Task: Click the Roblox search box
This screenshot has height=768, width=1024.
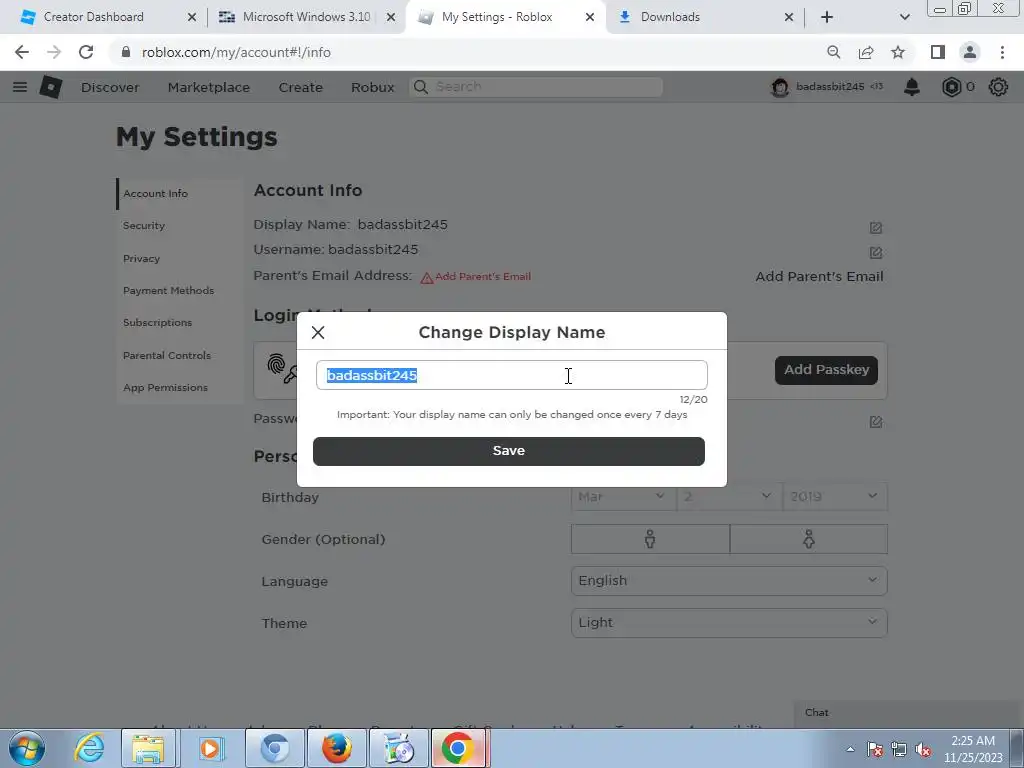Action: [536, 87]
